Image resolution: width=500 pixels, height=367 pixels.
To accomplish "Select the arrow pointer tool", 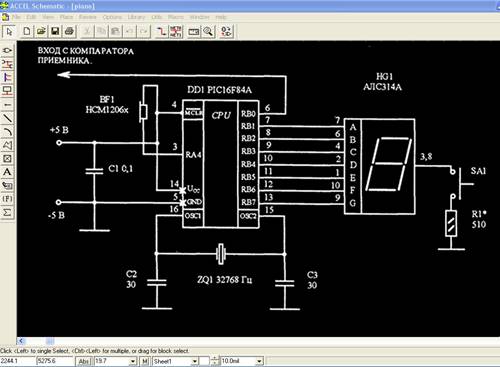I will point(9,32).
